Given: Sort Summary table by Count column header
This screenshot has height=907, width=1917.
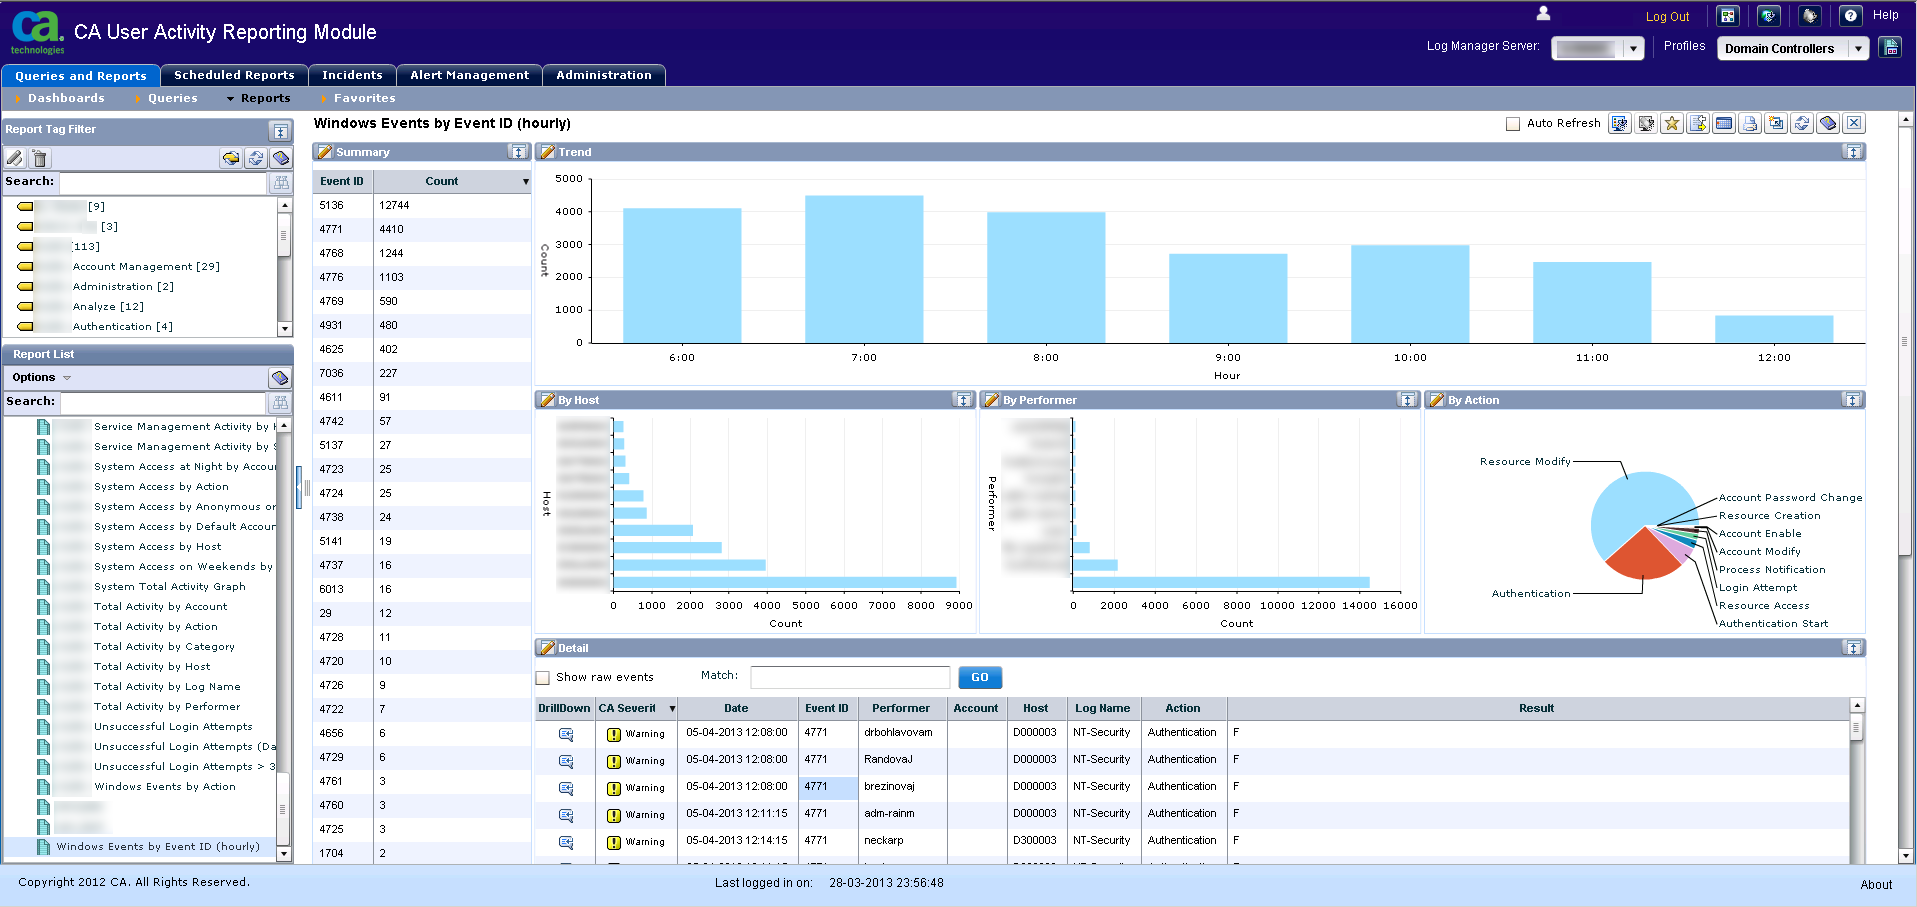Looking at the screenshot, I should pos(452,181).
